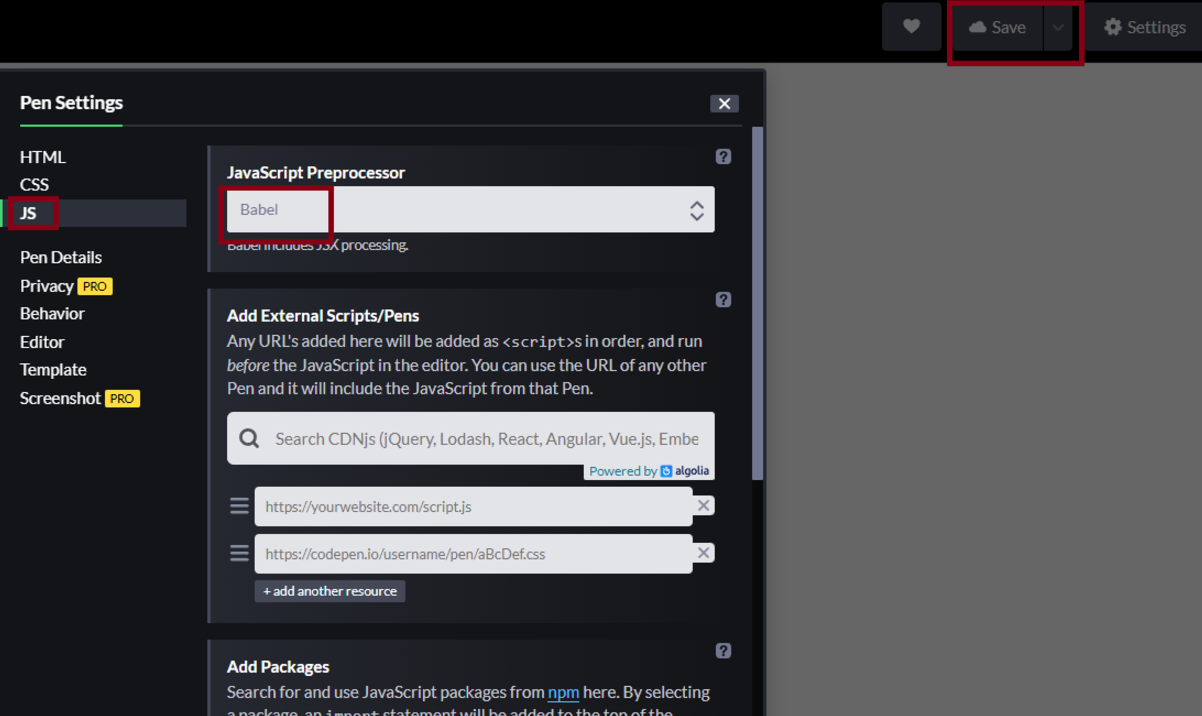The height and width of the screenshot is (716, 1202).
Task: Remove the first external script resource
Action: click(704, 506)
